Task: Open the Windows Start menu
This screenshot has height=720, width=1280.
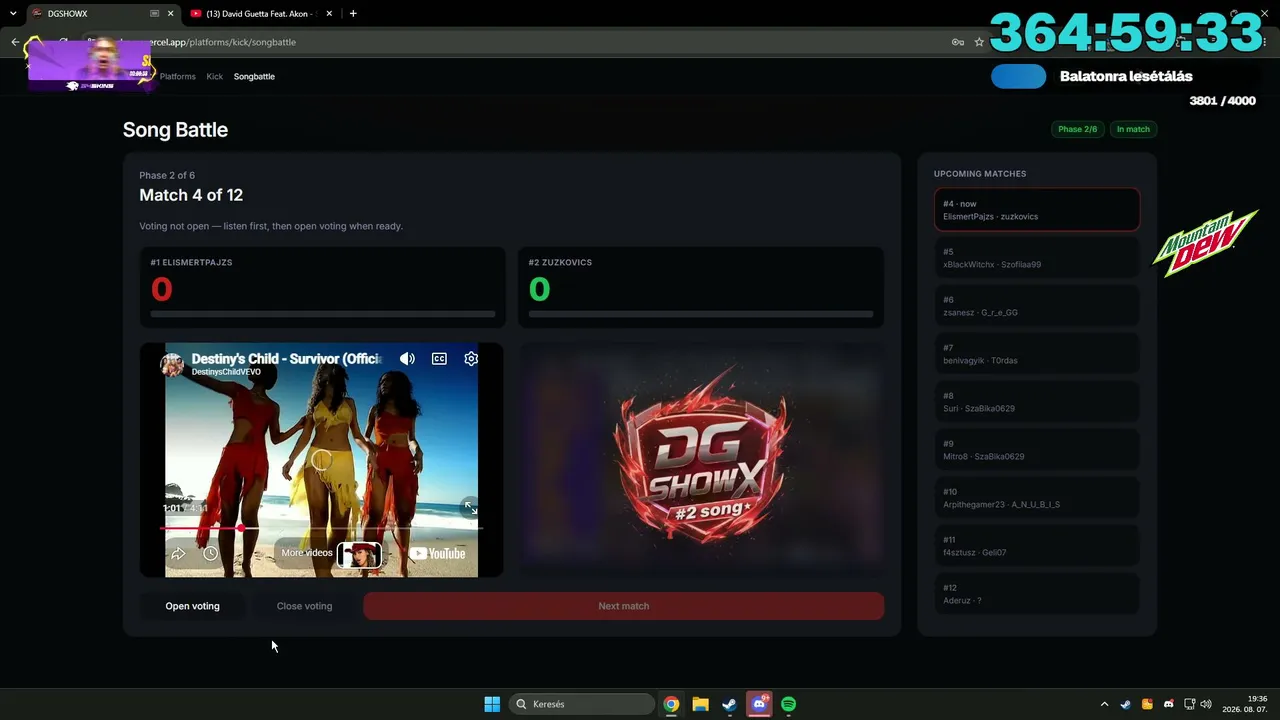Action: (x=492, y=704)
